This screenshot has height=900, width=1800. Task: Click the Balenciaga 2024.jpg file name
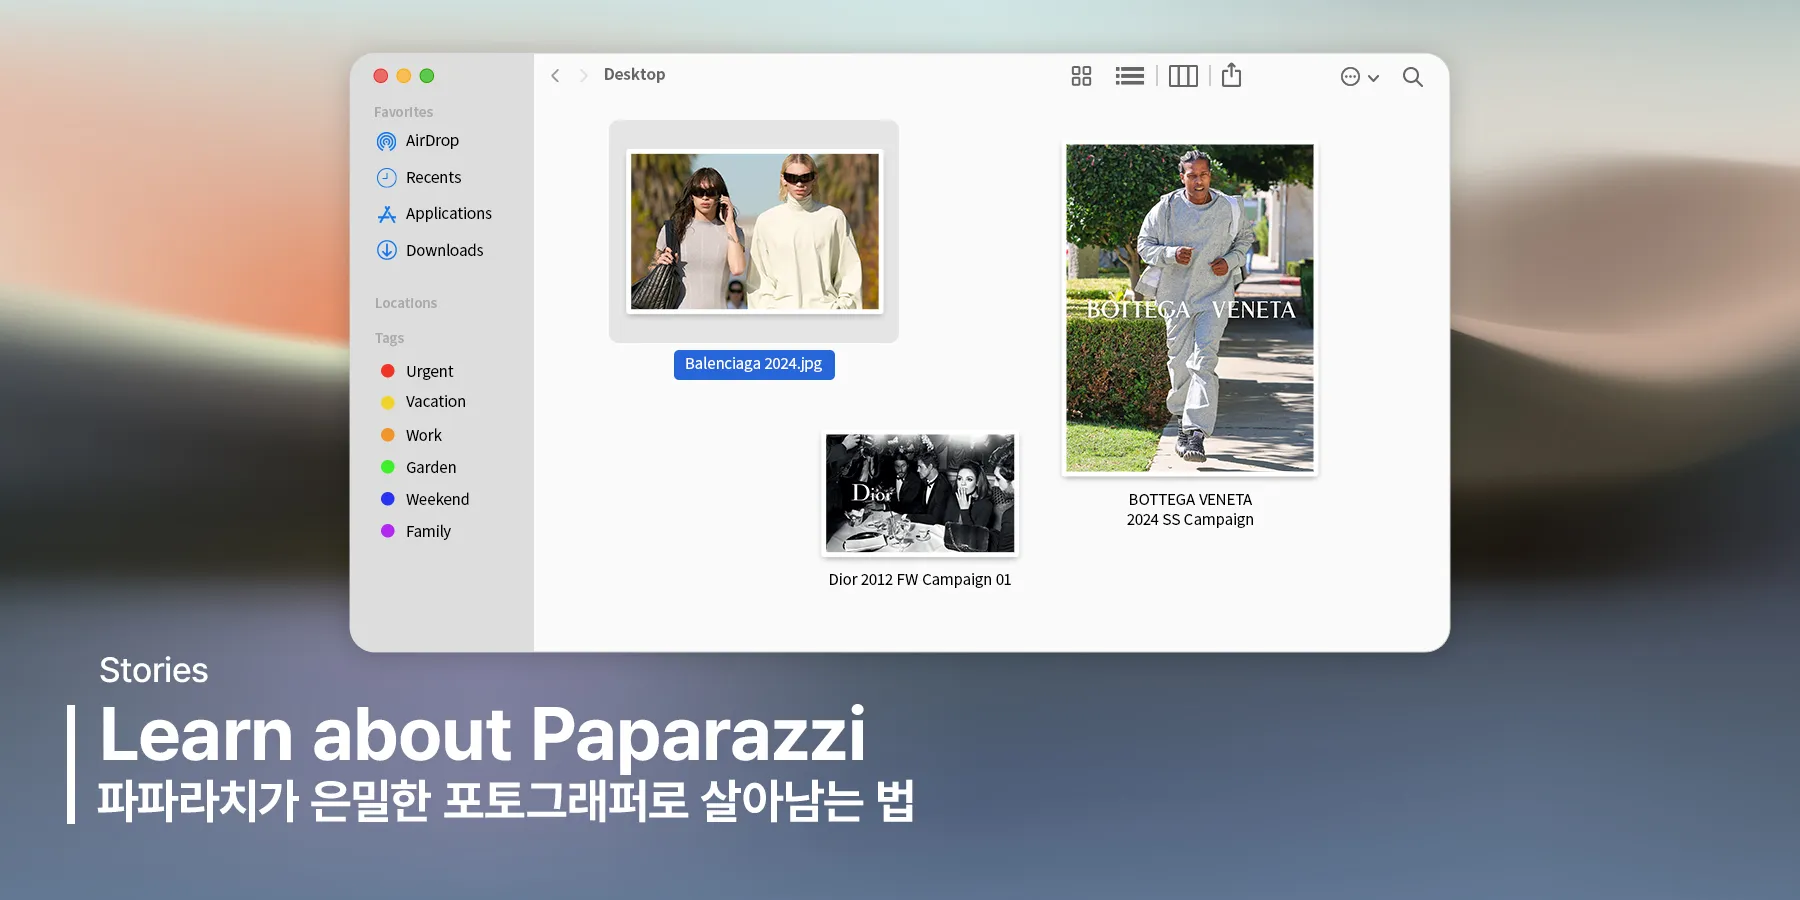(754, 364)
